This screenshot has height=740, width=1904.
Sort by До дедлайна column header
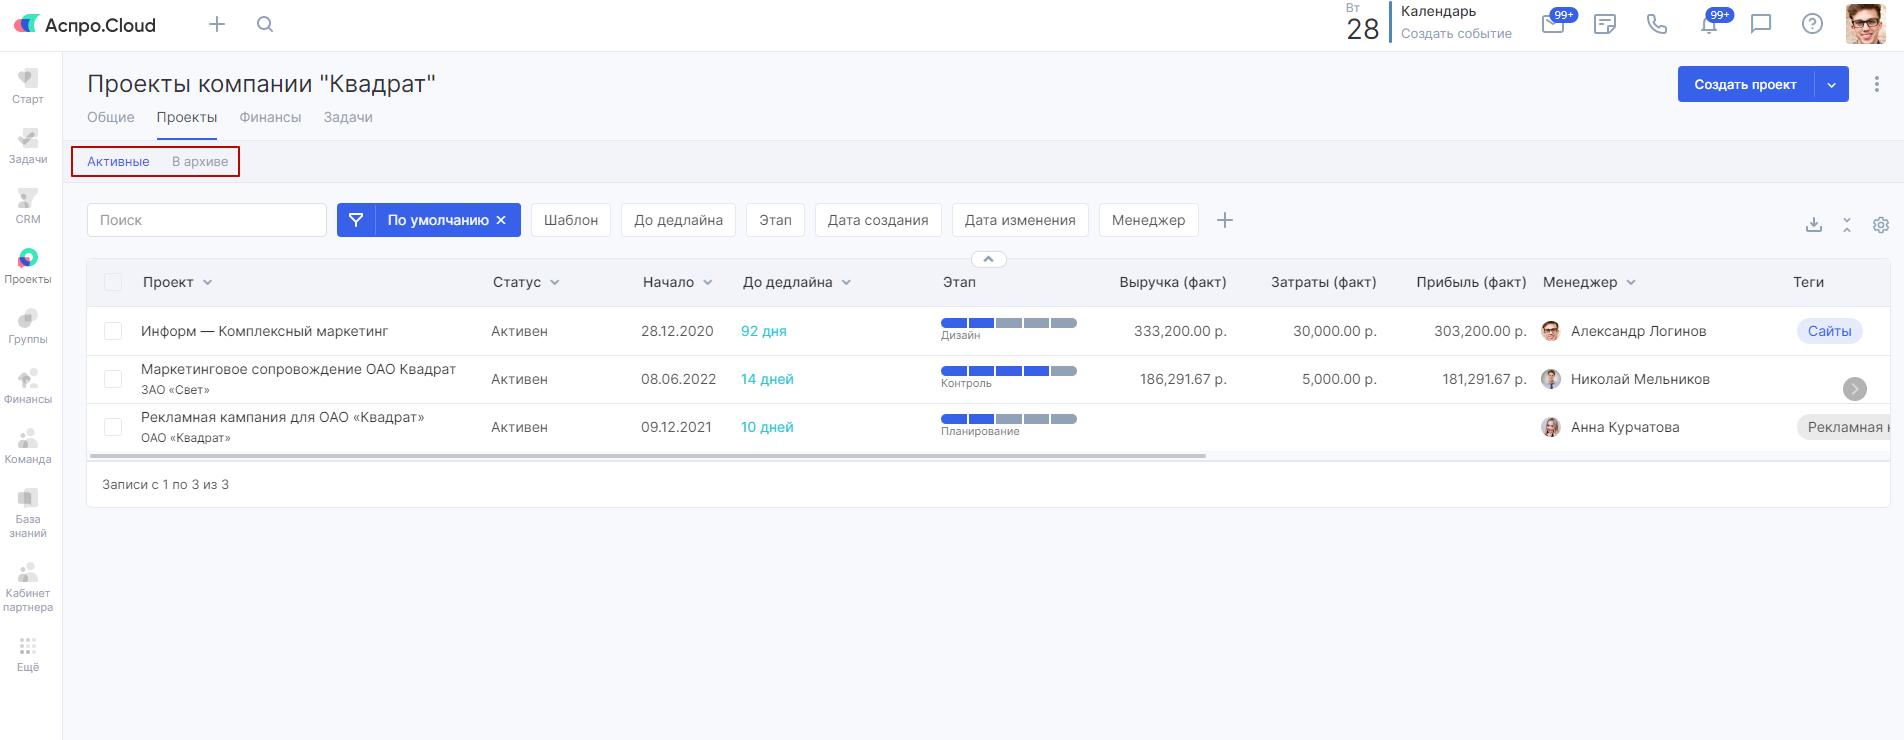[797, 282]
